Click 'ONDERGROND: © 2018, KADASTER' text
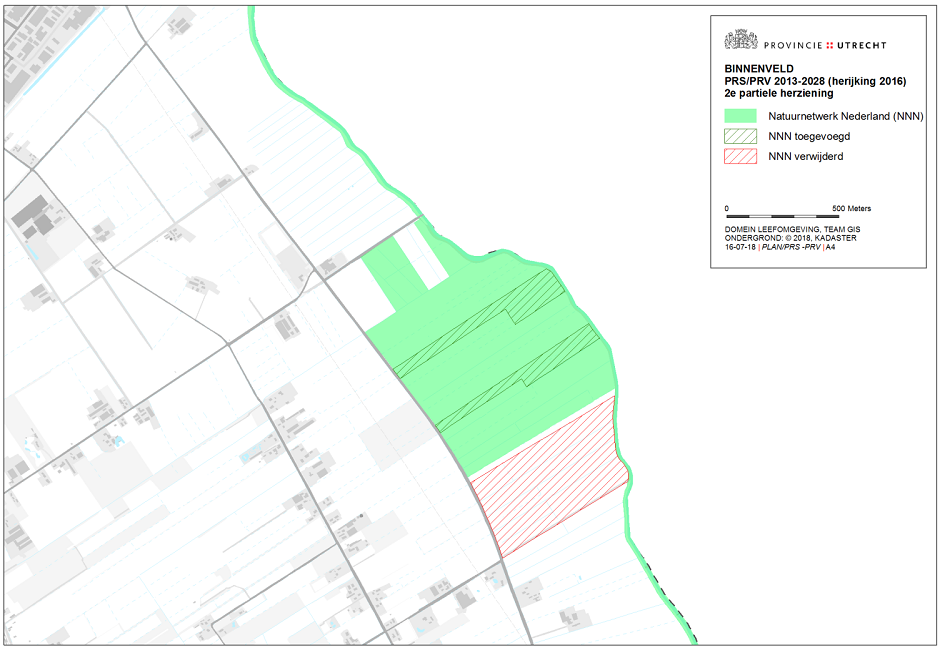Screen dimensions: 942x652 [x=791, y=238]
